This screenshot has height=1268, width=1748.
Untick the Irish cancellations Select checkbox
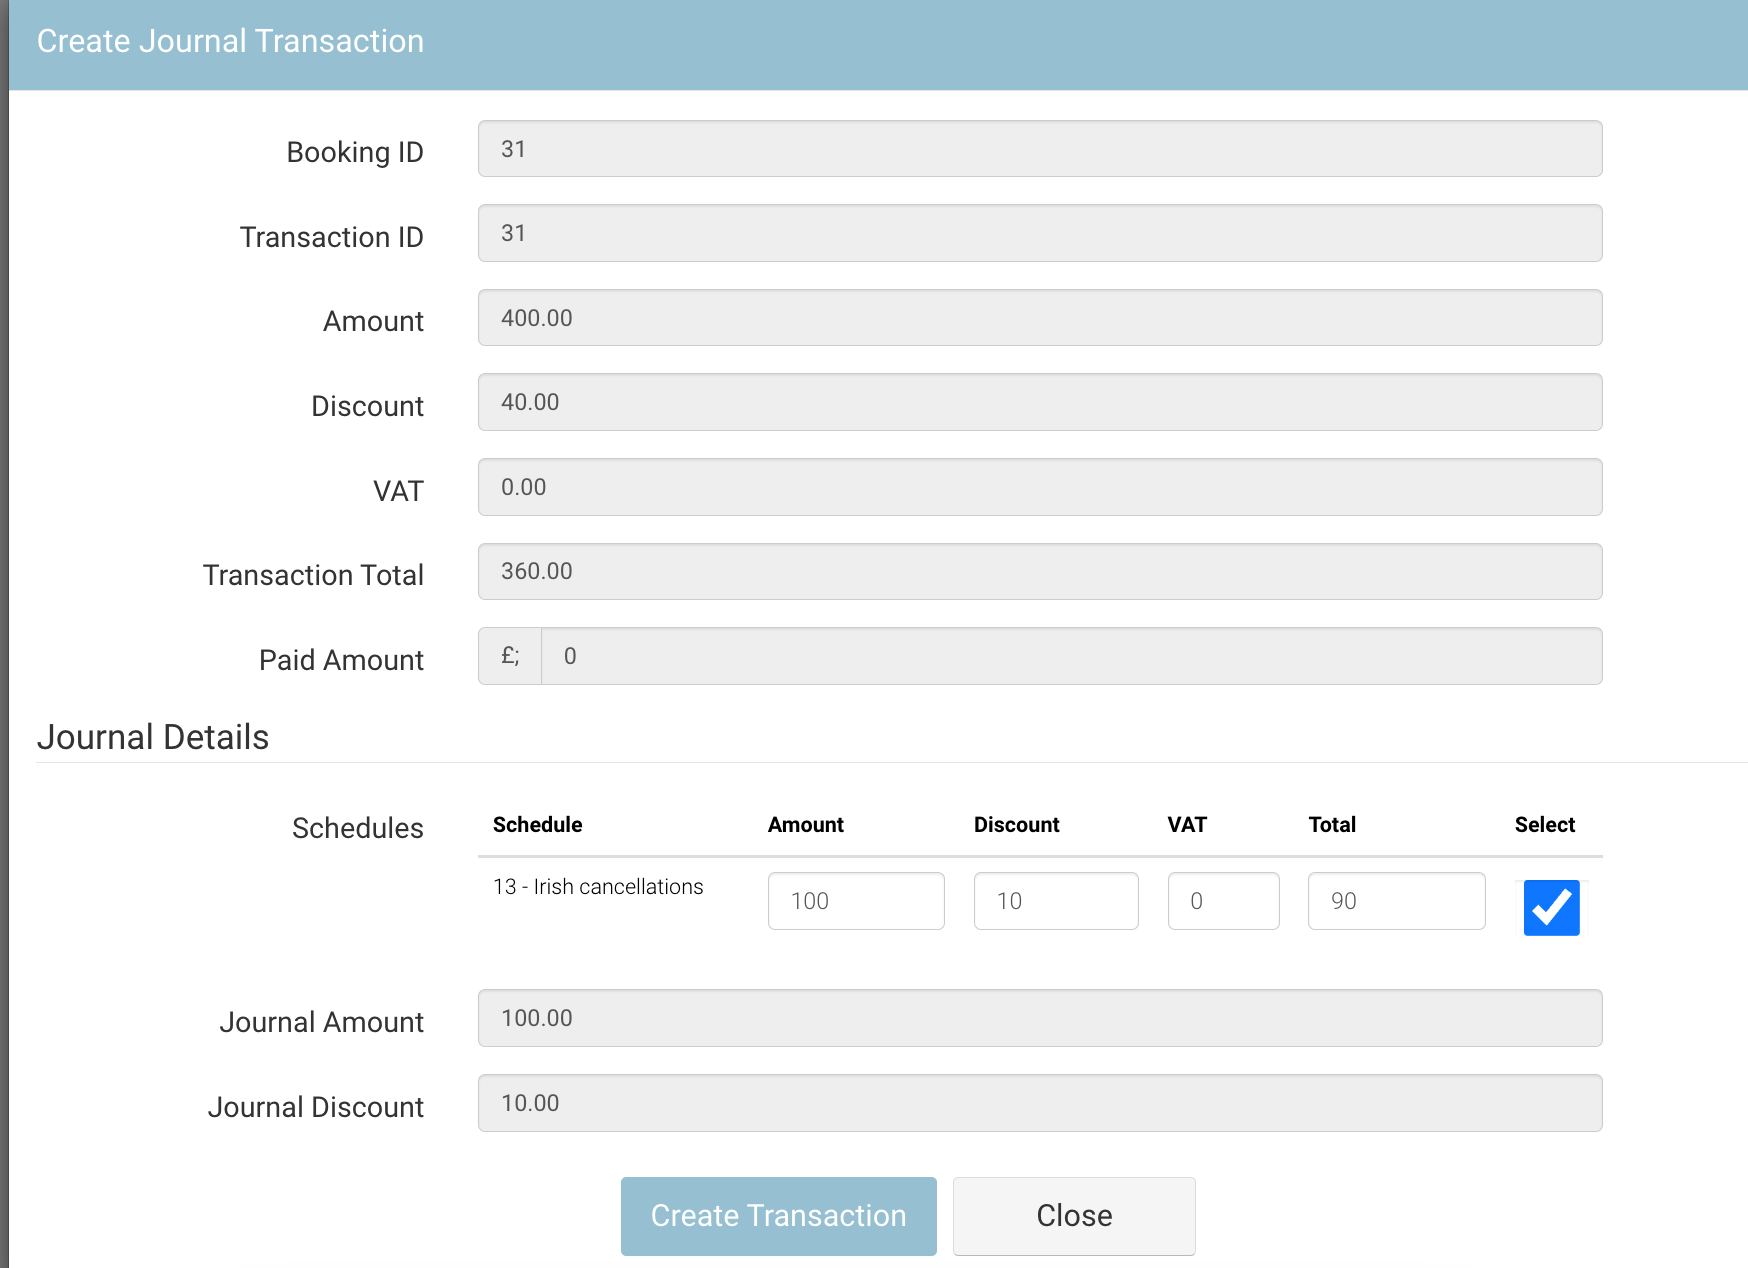click(x=1551, y=908)
